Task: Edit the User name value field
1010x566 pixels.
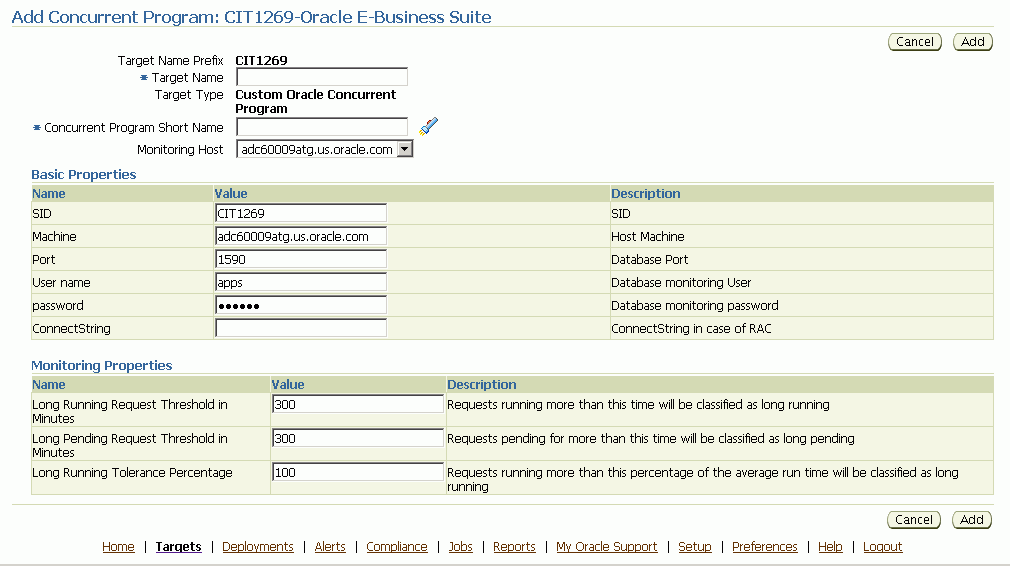Action: 301,282
